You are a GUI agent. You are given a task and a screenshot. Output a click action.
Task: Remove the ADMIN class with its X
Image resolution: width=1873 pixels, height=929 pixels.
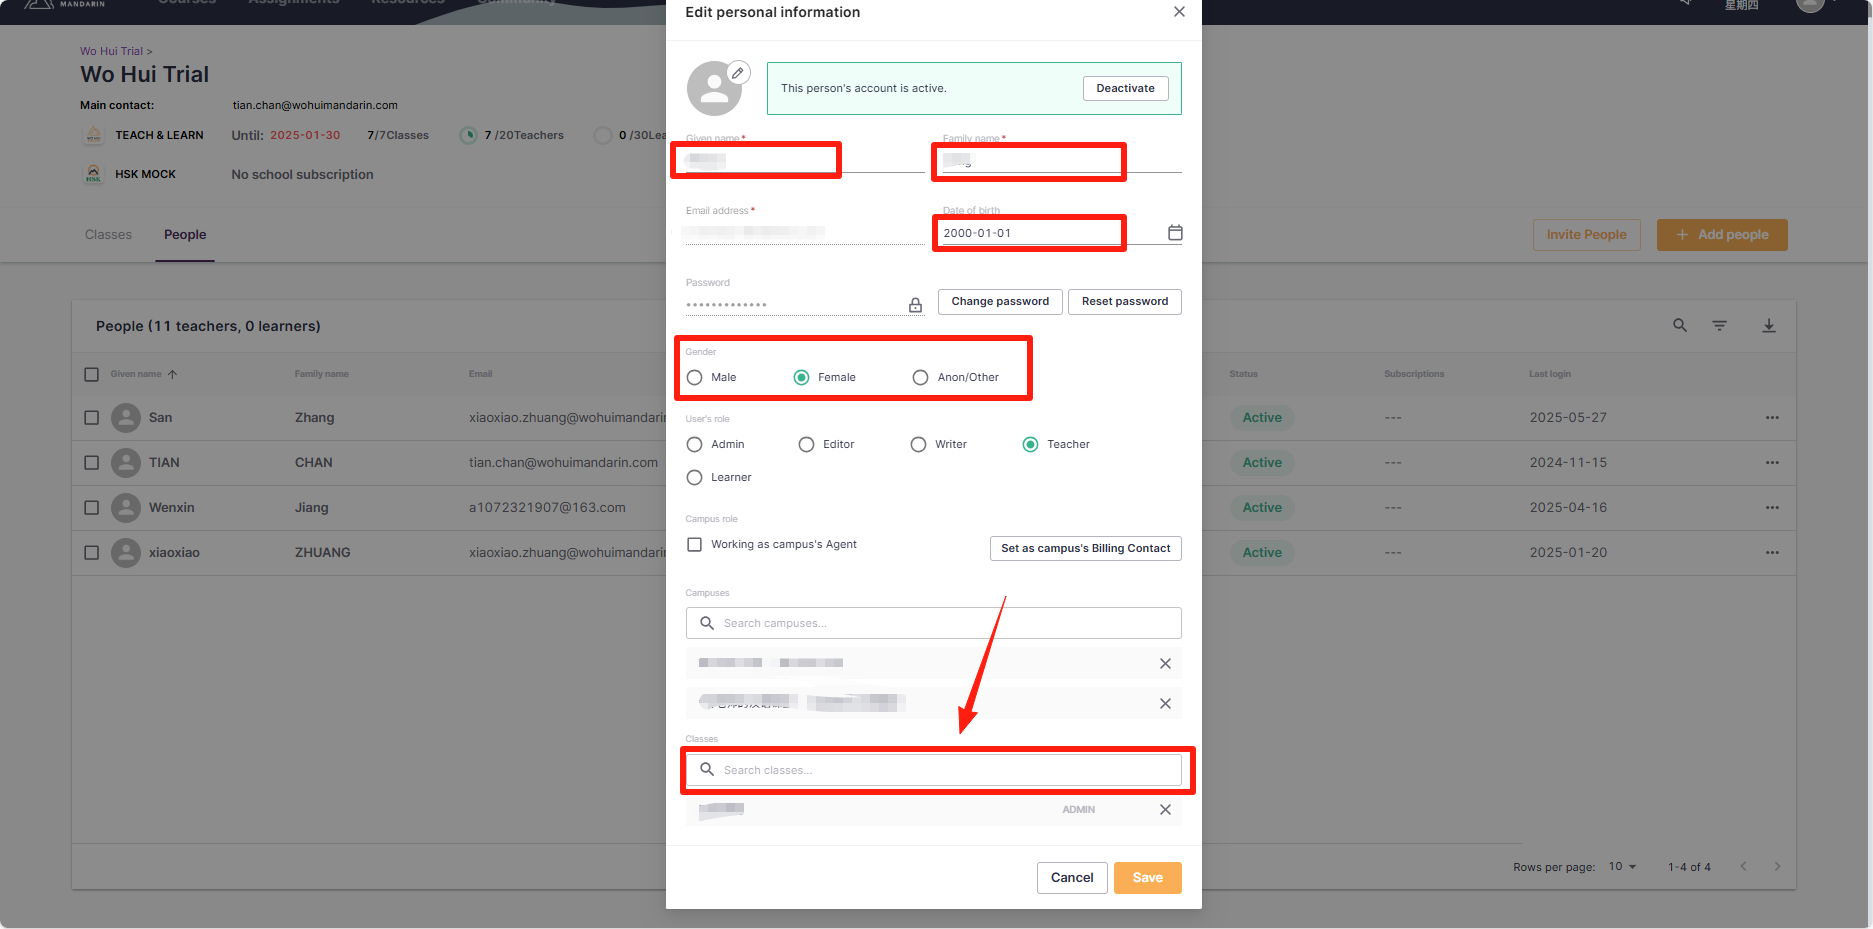[1165, 810]
